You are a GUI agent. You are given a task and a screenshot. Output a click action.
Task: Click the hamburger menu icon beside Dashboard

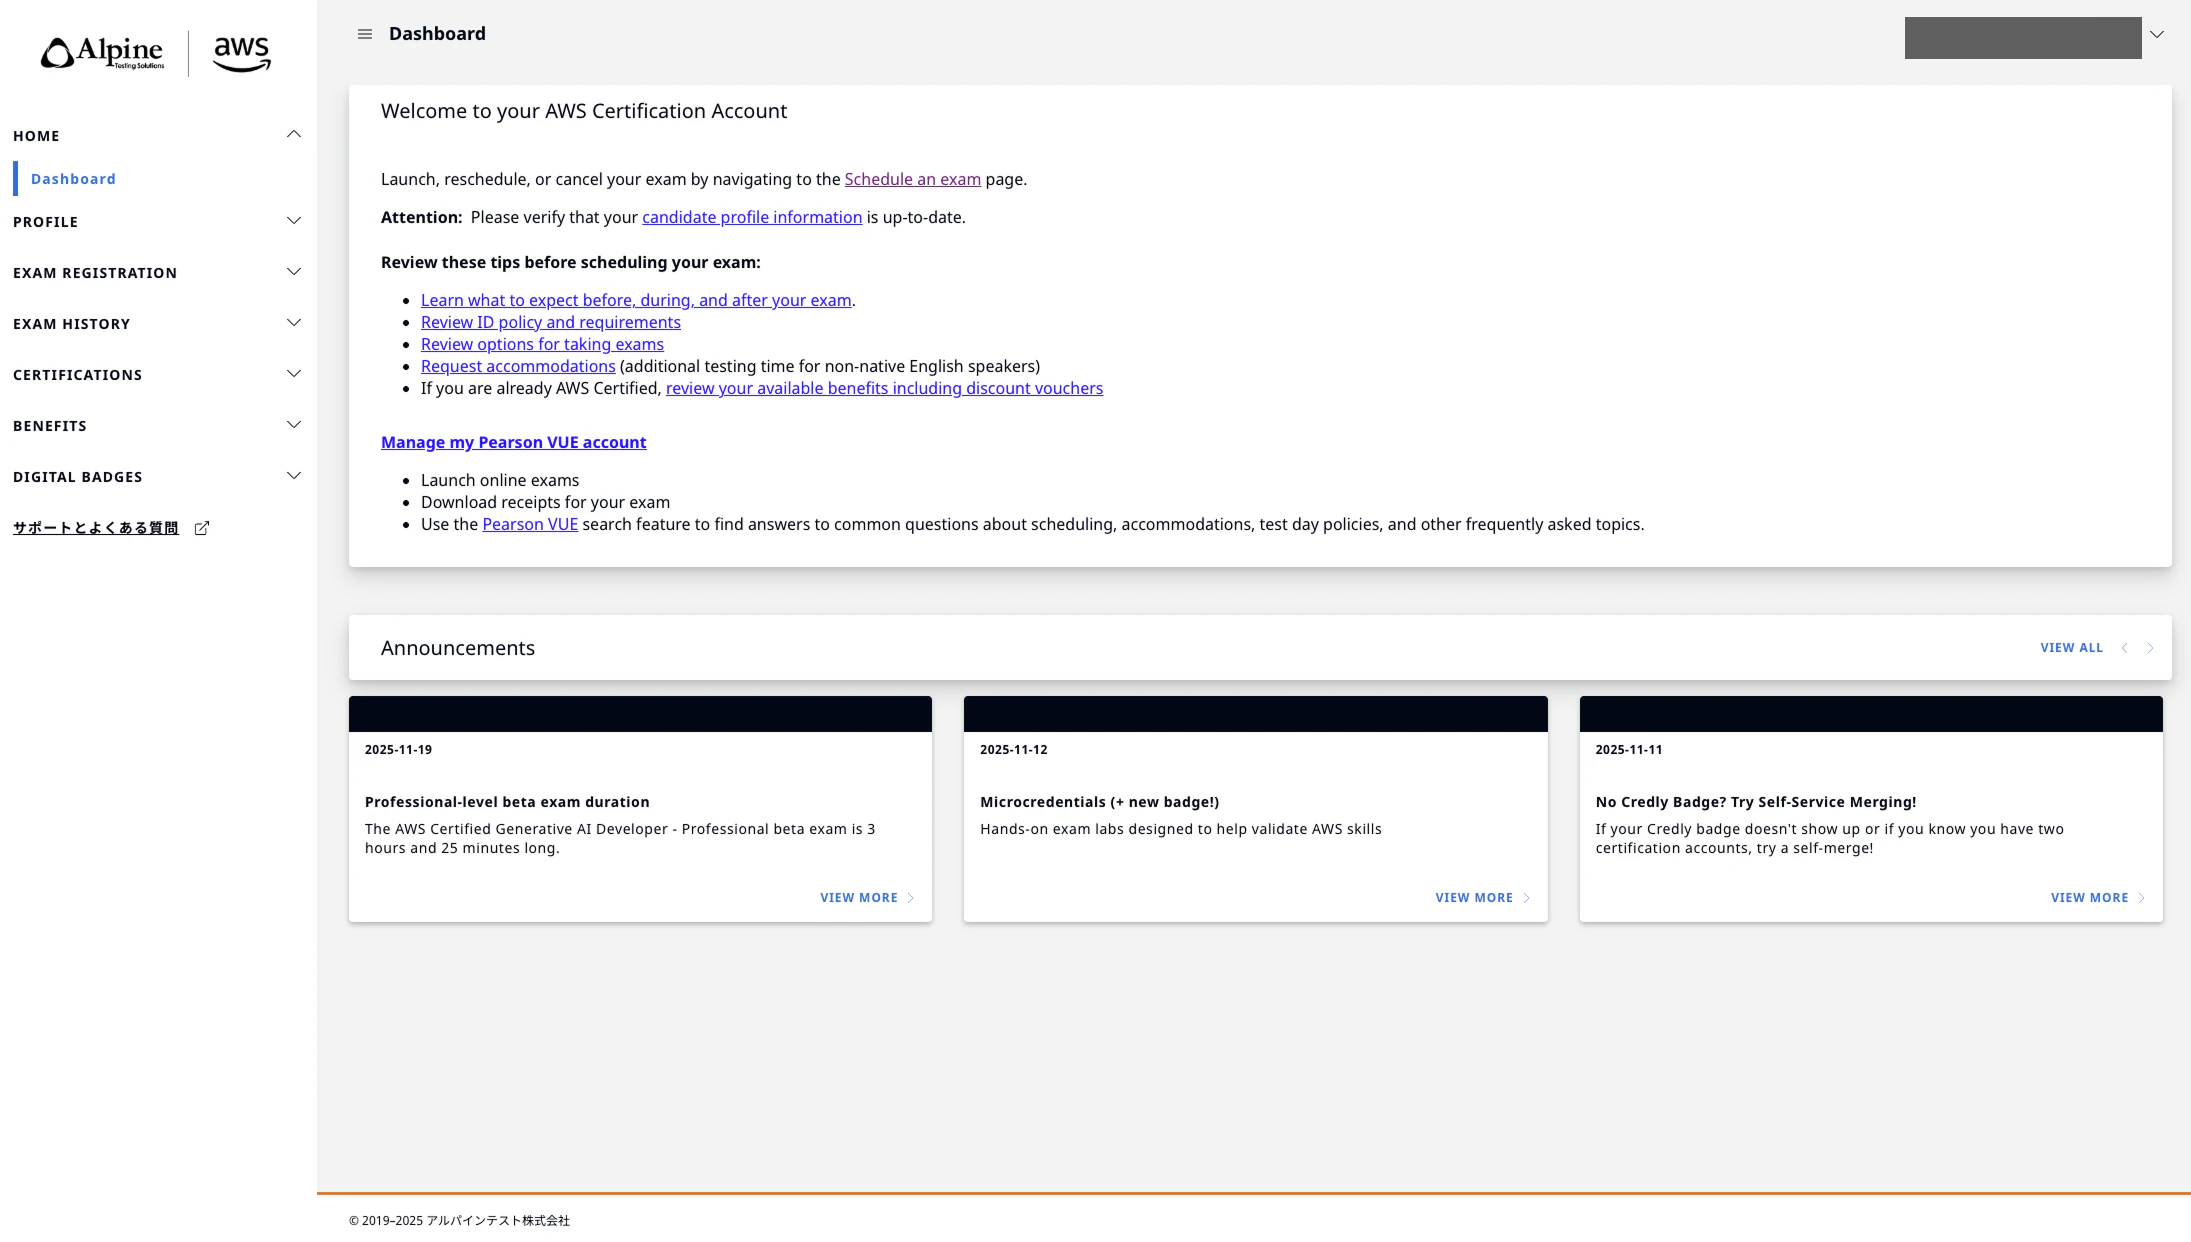coord(365,34)
